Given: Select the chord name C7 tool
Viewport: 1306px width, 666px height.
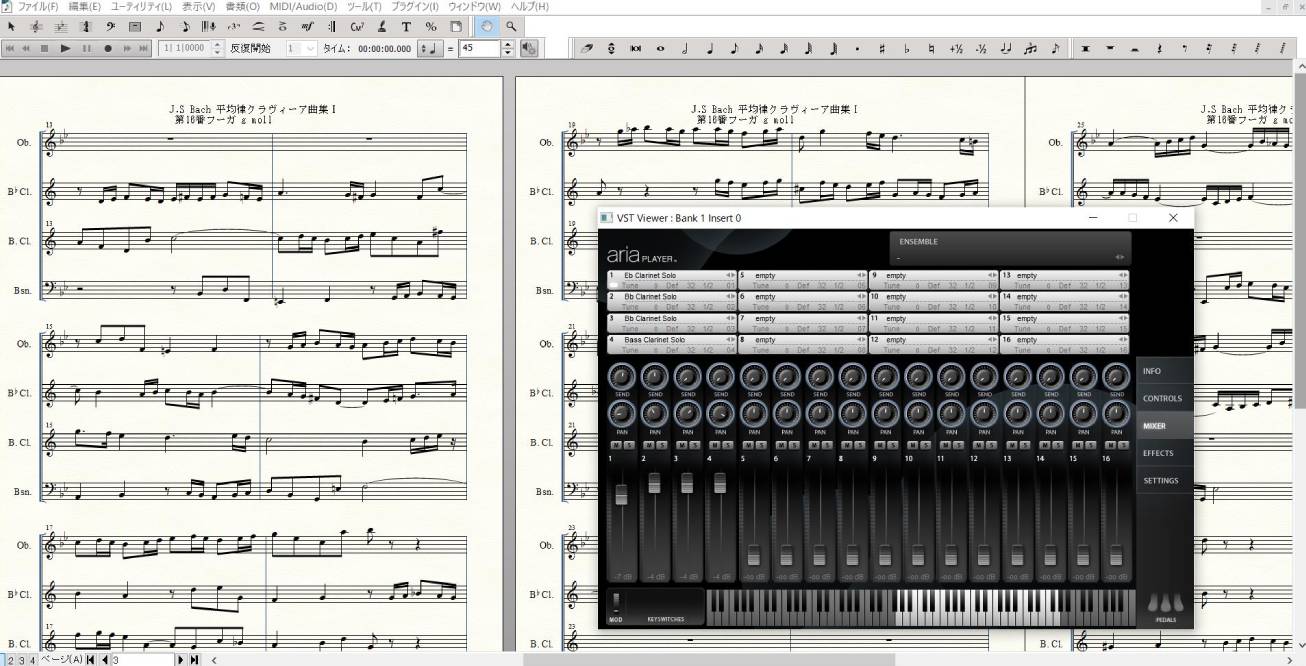Looking at the screenshot, I should coord(357,26).
